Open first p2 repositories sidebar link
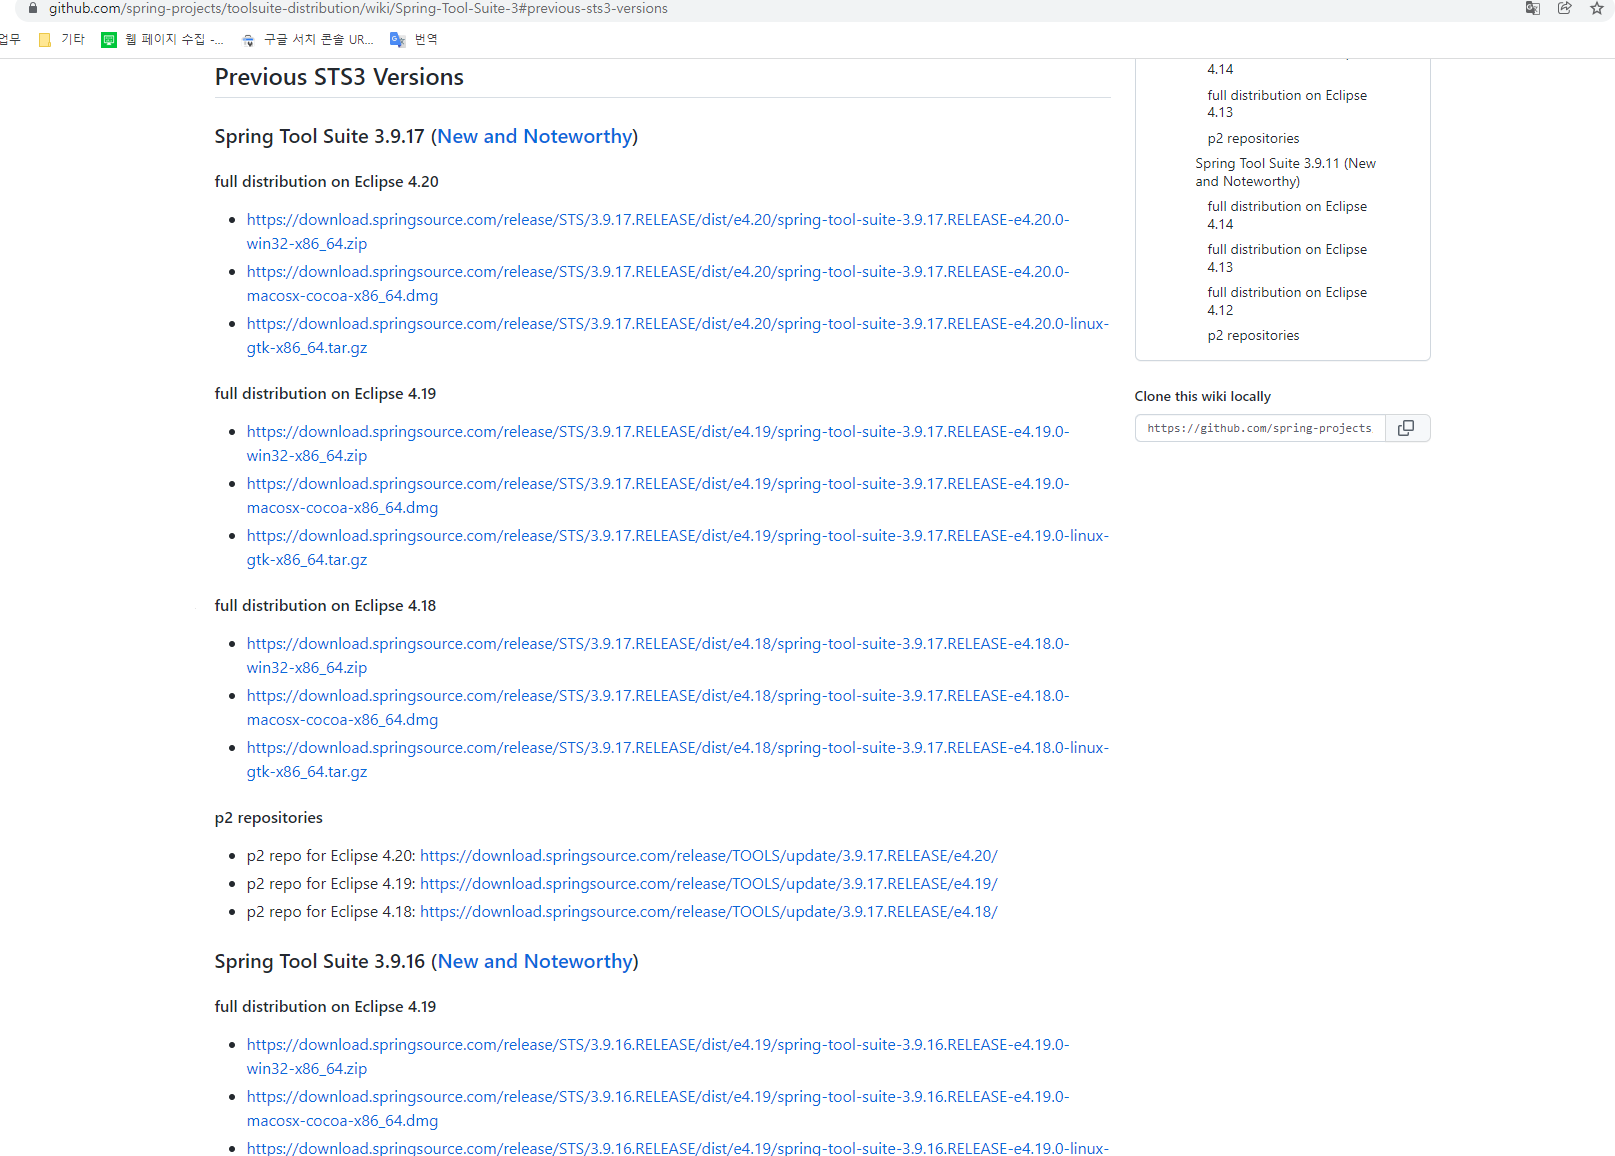Image resolution: width=1615 pixels, height=1156 pixels. pyautogui.click(x=1253, y=139)
